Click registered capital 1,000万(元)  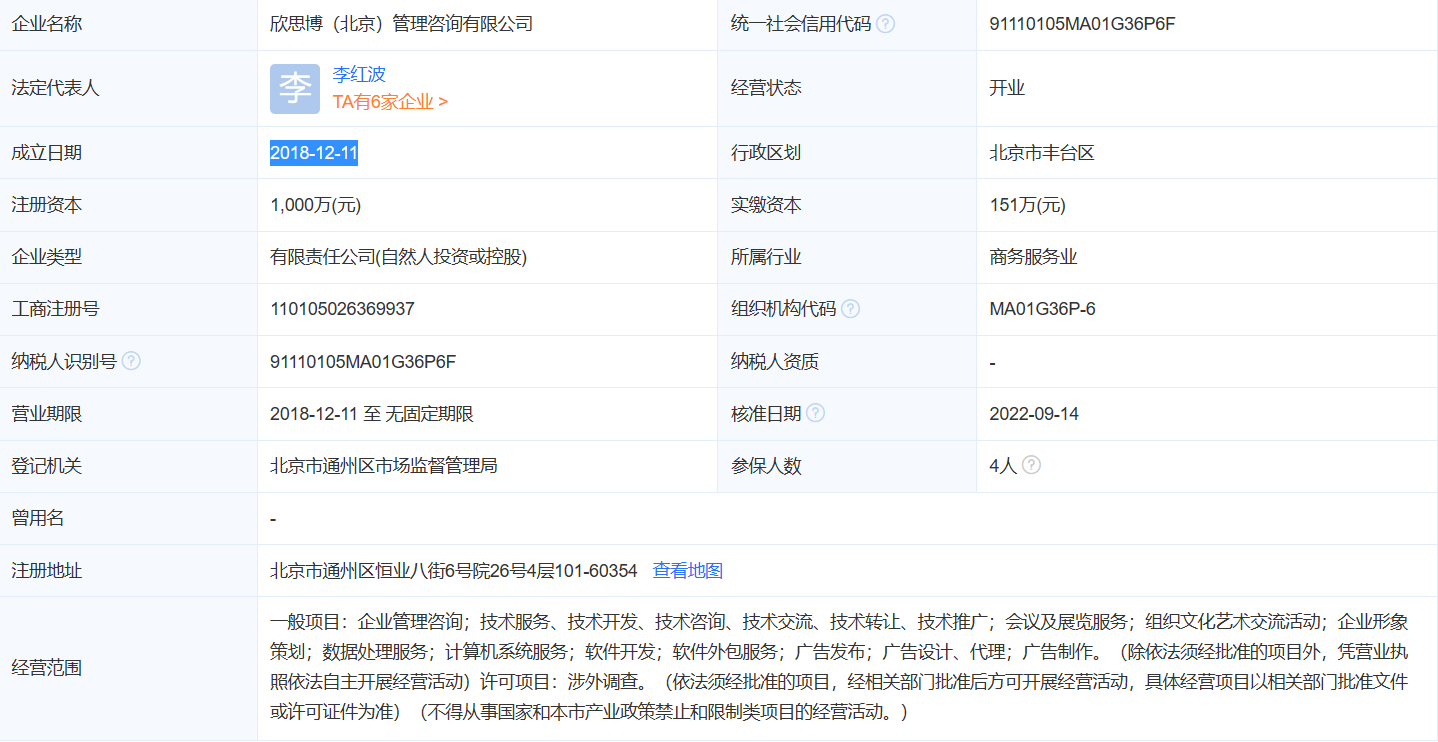(x=315, y=205)
